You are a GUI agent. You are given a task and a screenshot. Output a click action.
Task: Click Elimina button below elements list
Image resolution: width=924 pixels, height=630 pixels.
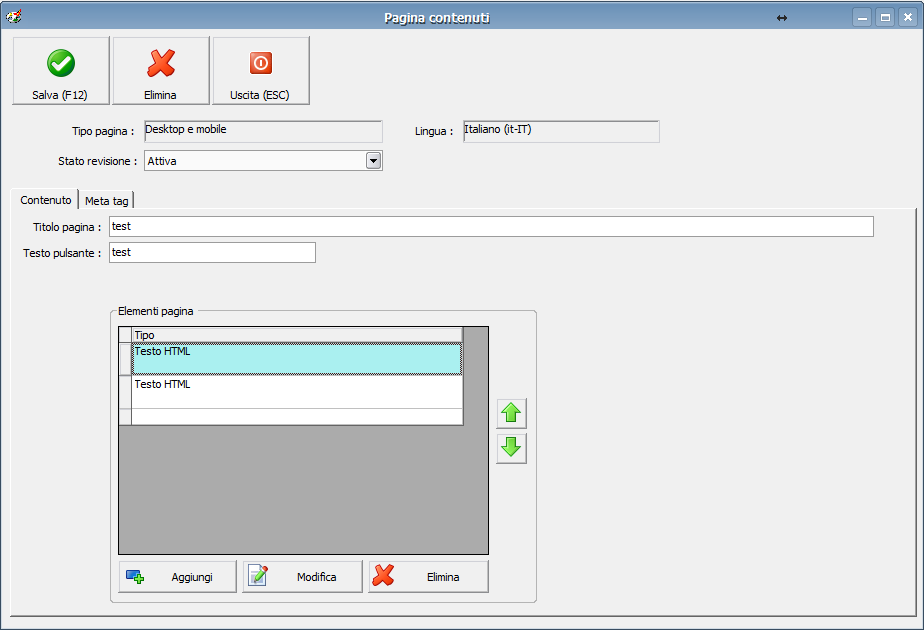[428, 576]
